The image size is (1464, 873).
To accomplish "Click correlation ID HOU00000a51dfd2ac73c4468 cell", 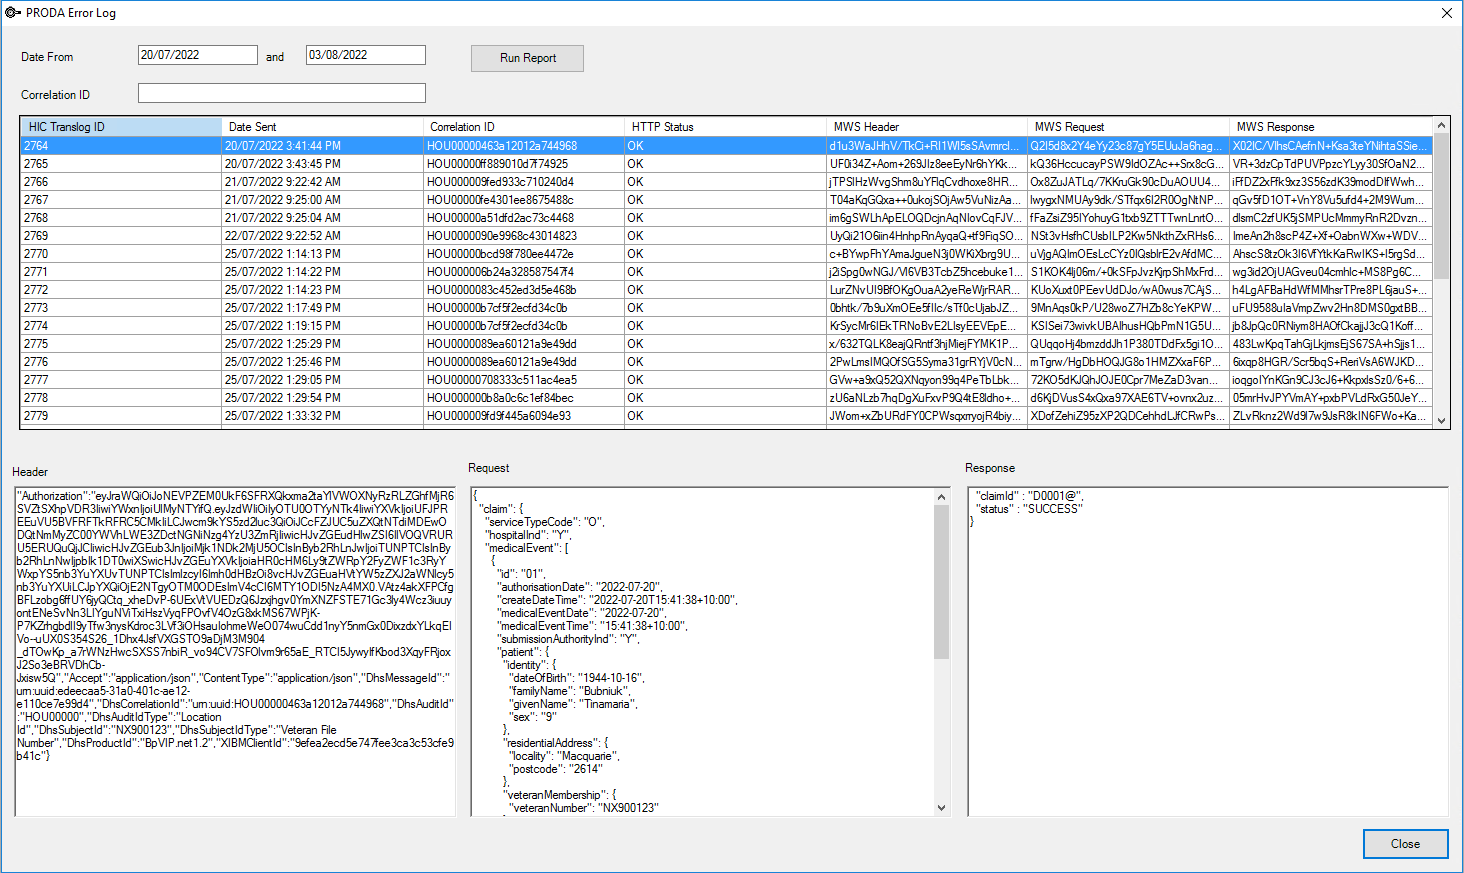I will point(524,218).
